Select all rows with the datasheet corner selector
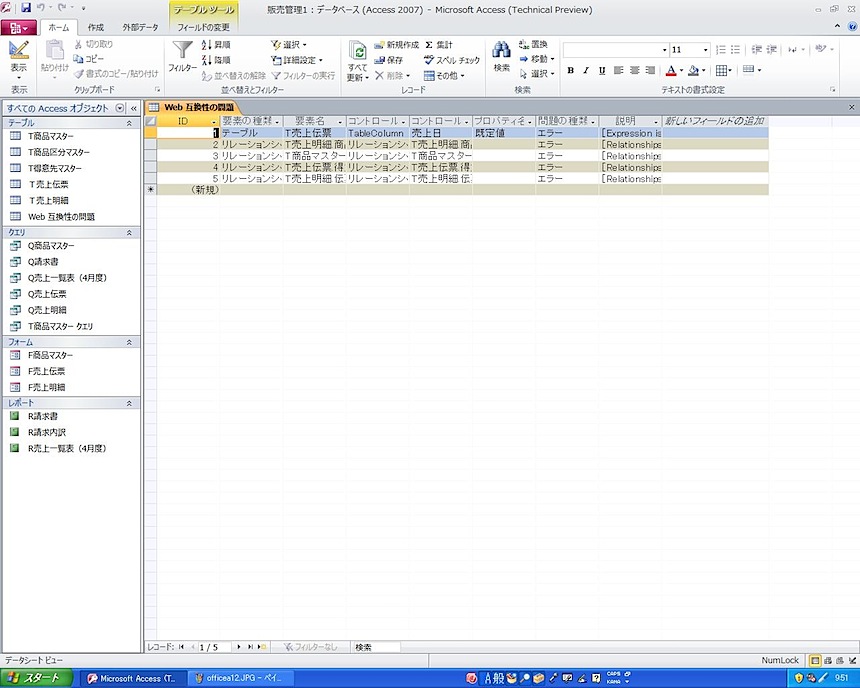 point(150,121)
